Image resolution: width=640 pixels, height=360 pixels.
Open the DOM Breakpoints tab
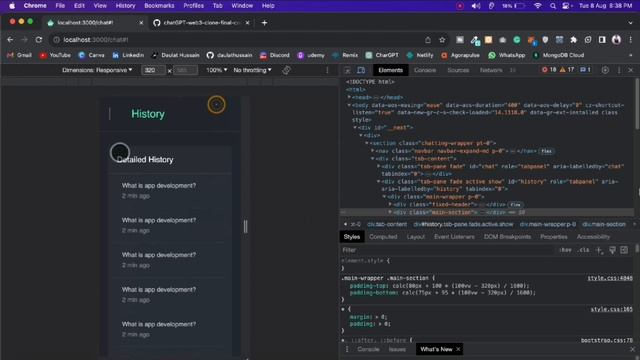507,237
